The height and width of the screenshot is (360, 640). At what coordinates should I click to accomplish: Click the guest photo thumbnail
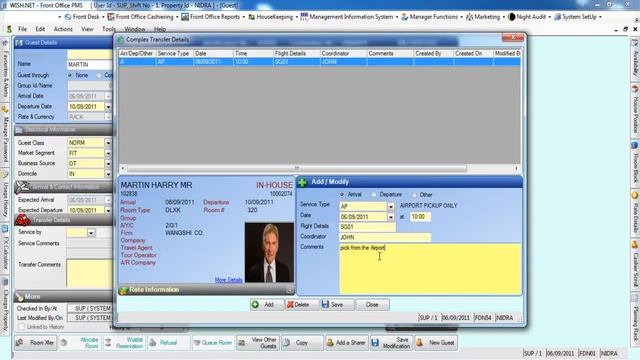[269, 253]
